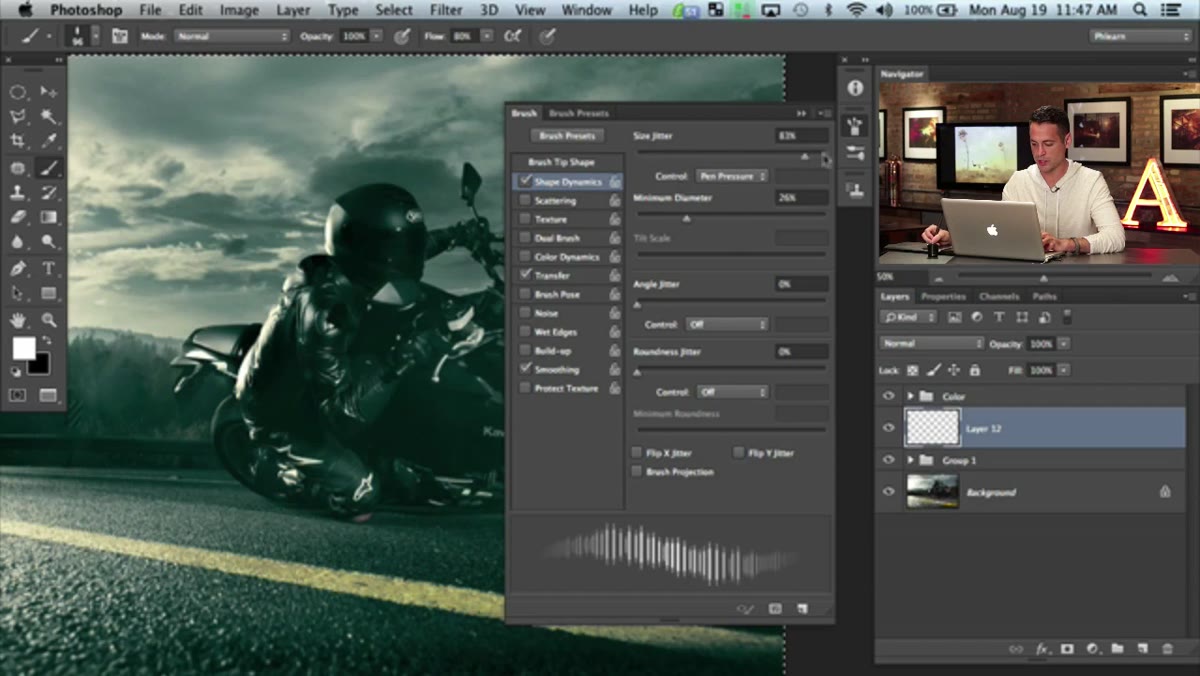Viewport: 1200px width, 676px height.
Task: Select the Pen tool
Action: pos(18,268)
